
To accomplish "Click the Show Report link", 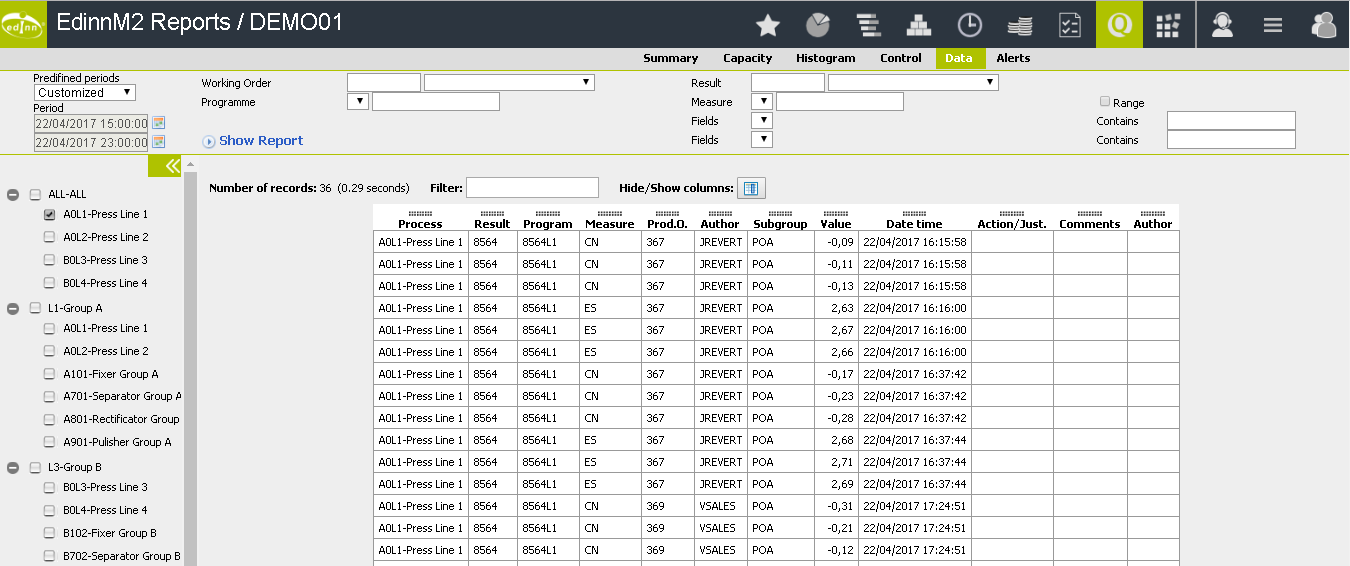I will coord(261,141).
